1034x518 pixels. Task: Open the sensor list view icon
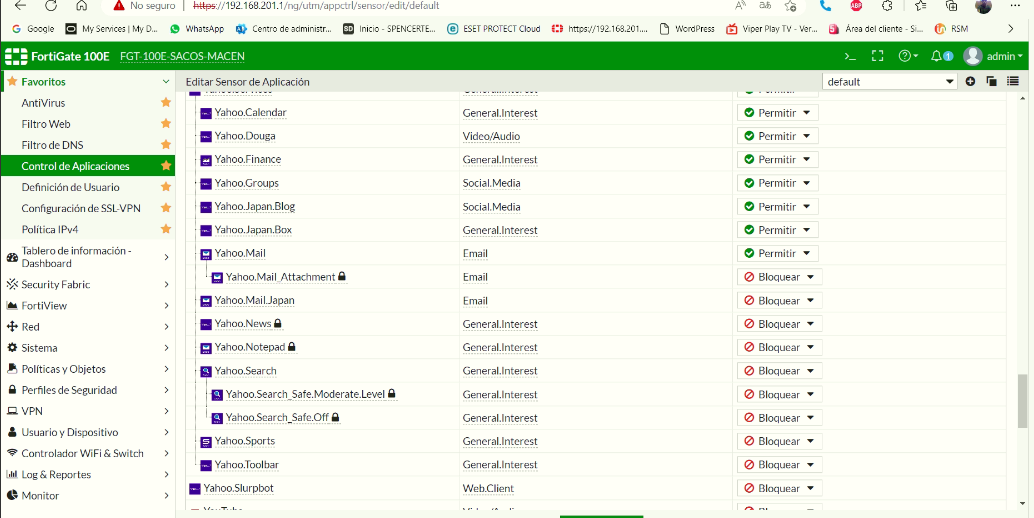click(1013, 81)
